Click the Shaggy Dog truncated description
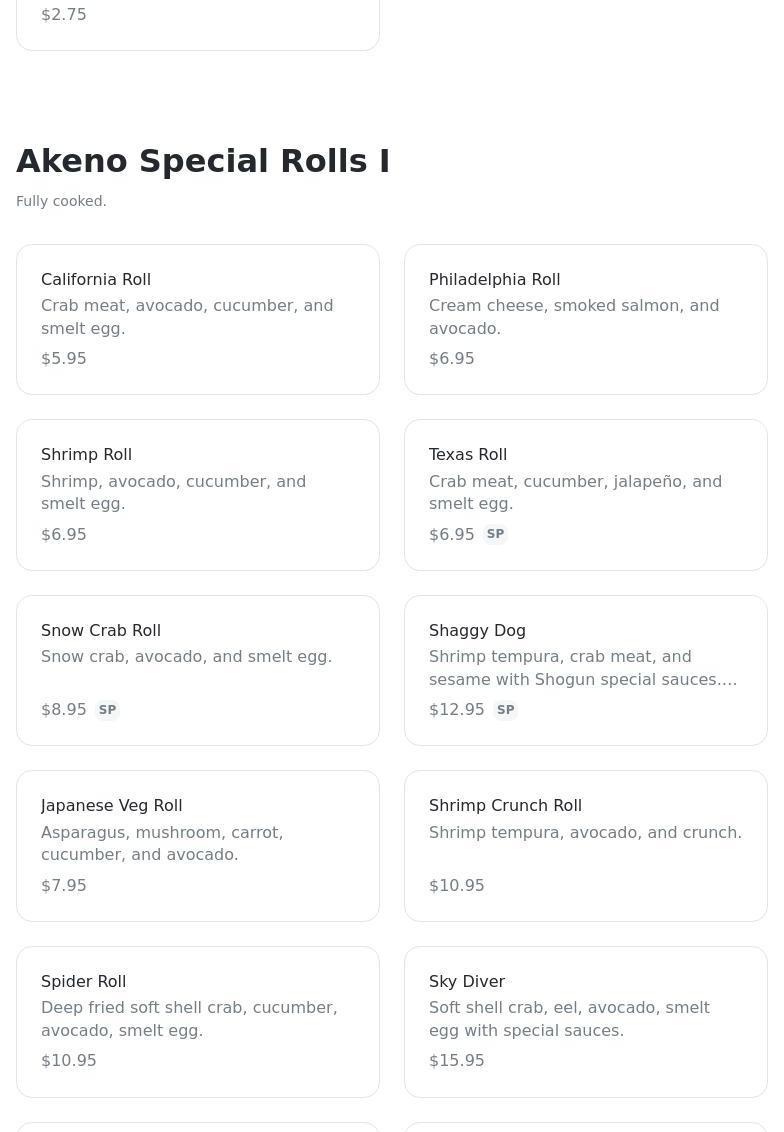This screenshot has height=1132, width=784. click(583, 668)
